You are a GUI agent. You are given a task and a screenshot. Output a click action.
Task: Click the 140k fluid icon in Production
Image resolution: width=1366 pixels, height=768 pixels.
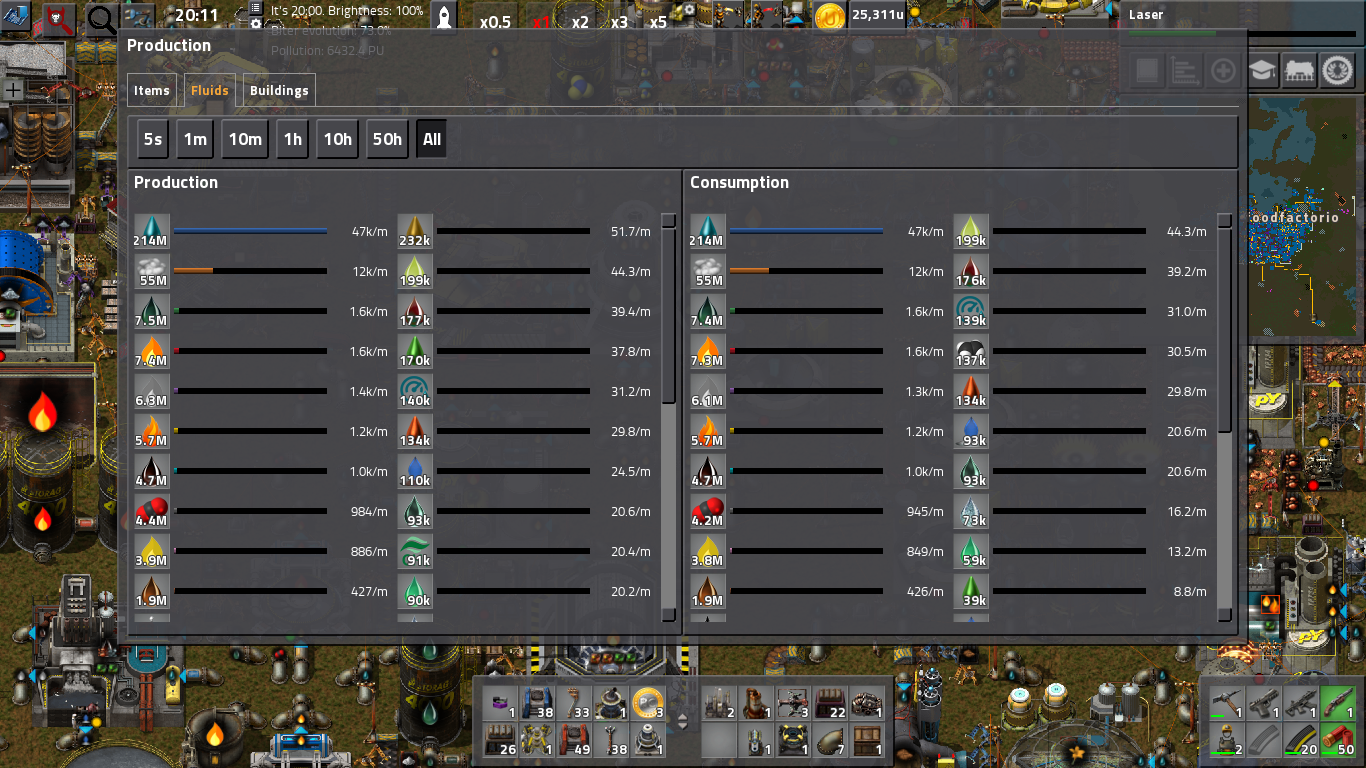415,391
